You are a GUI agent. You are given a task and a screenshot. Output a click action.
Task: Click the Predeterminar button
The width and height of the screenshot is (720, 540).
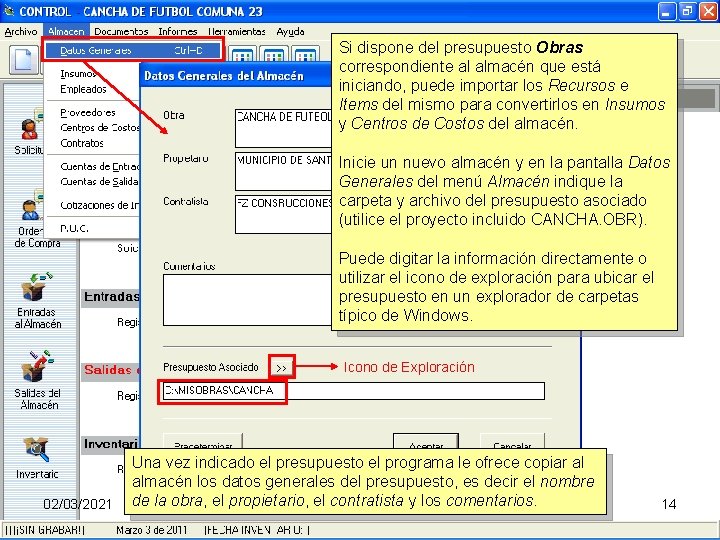pyautogui.click(x=203, y=442)
